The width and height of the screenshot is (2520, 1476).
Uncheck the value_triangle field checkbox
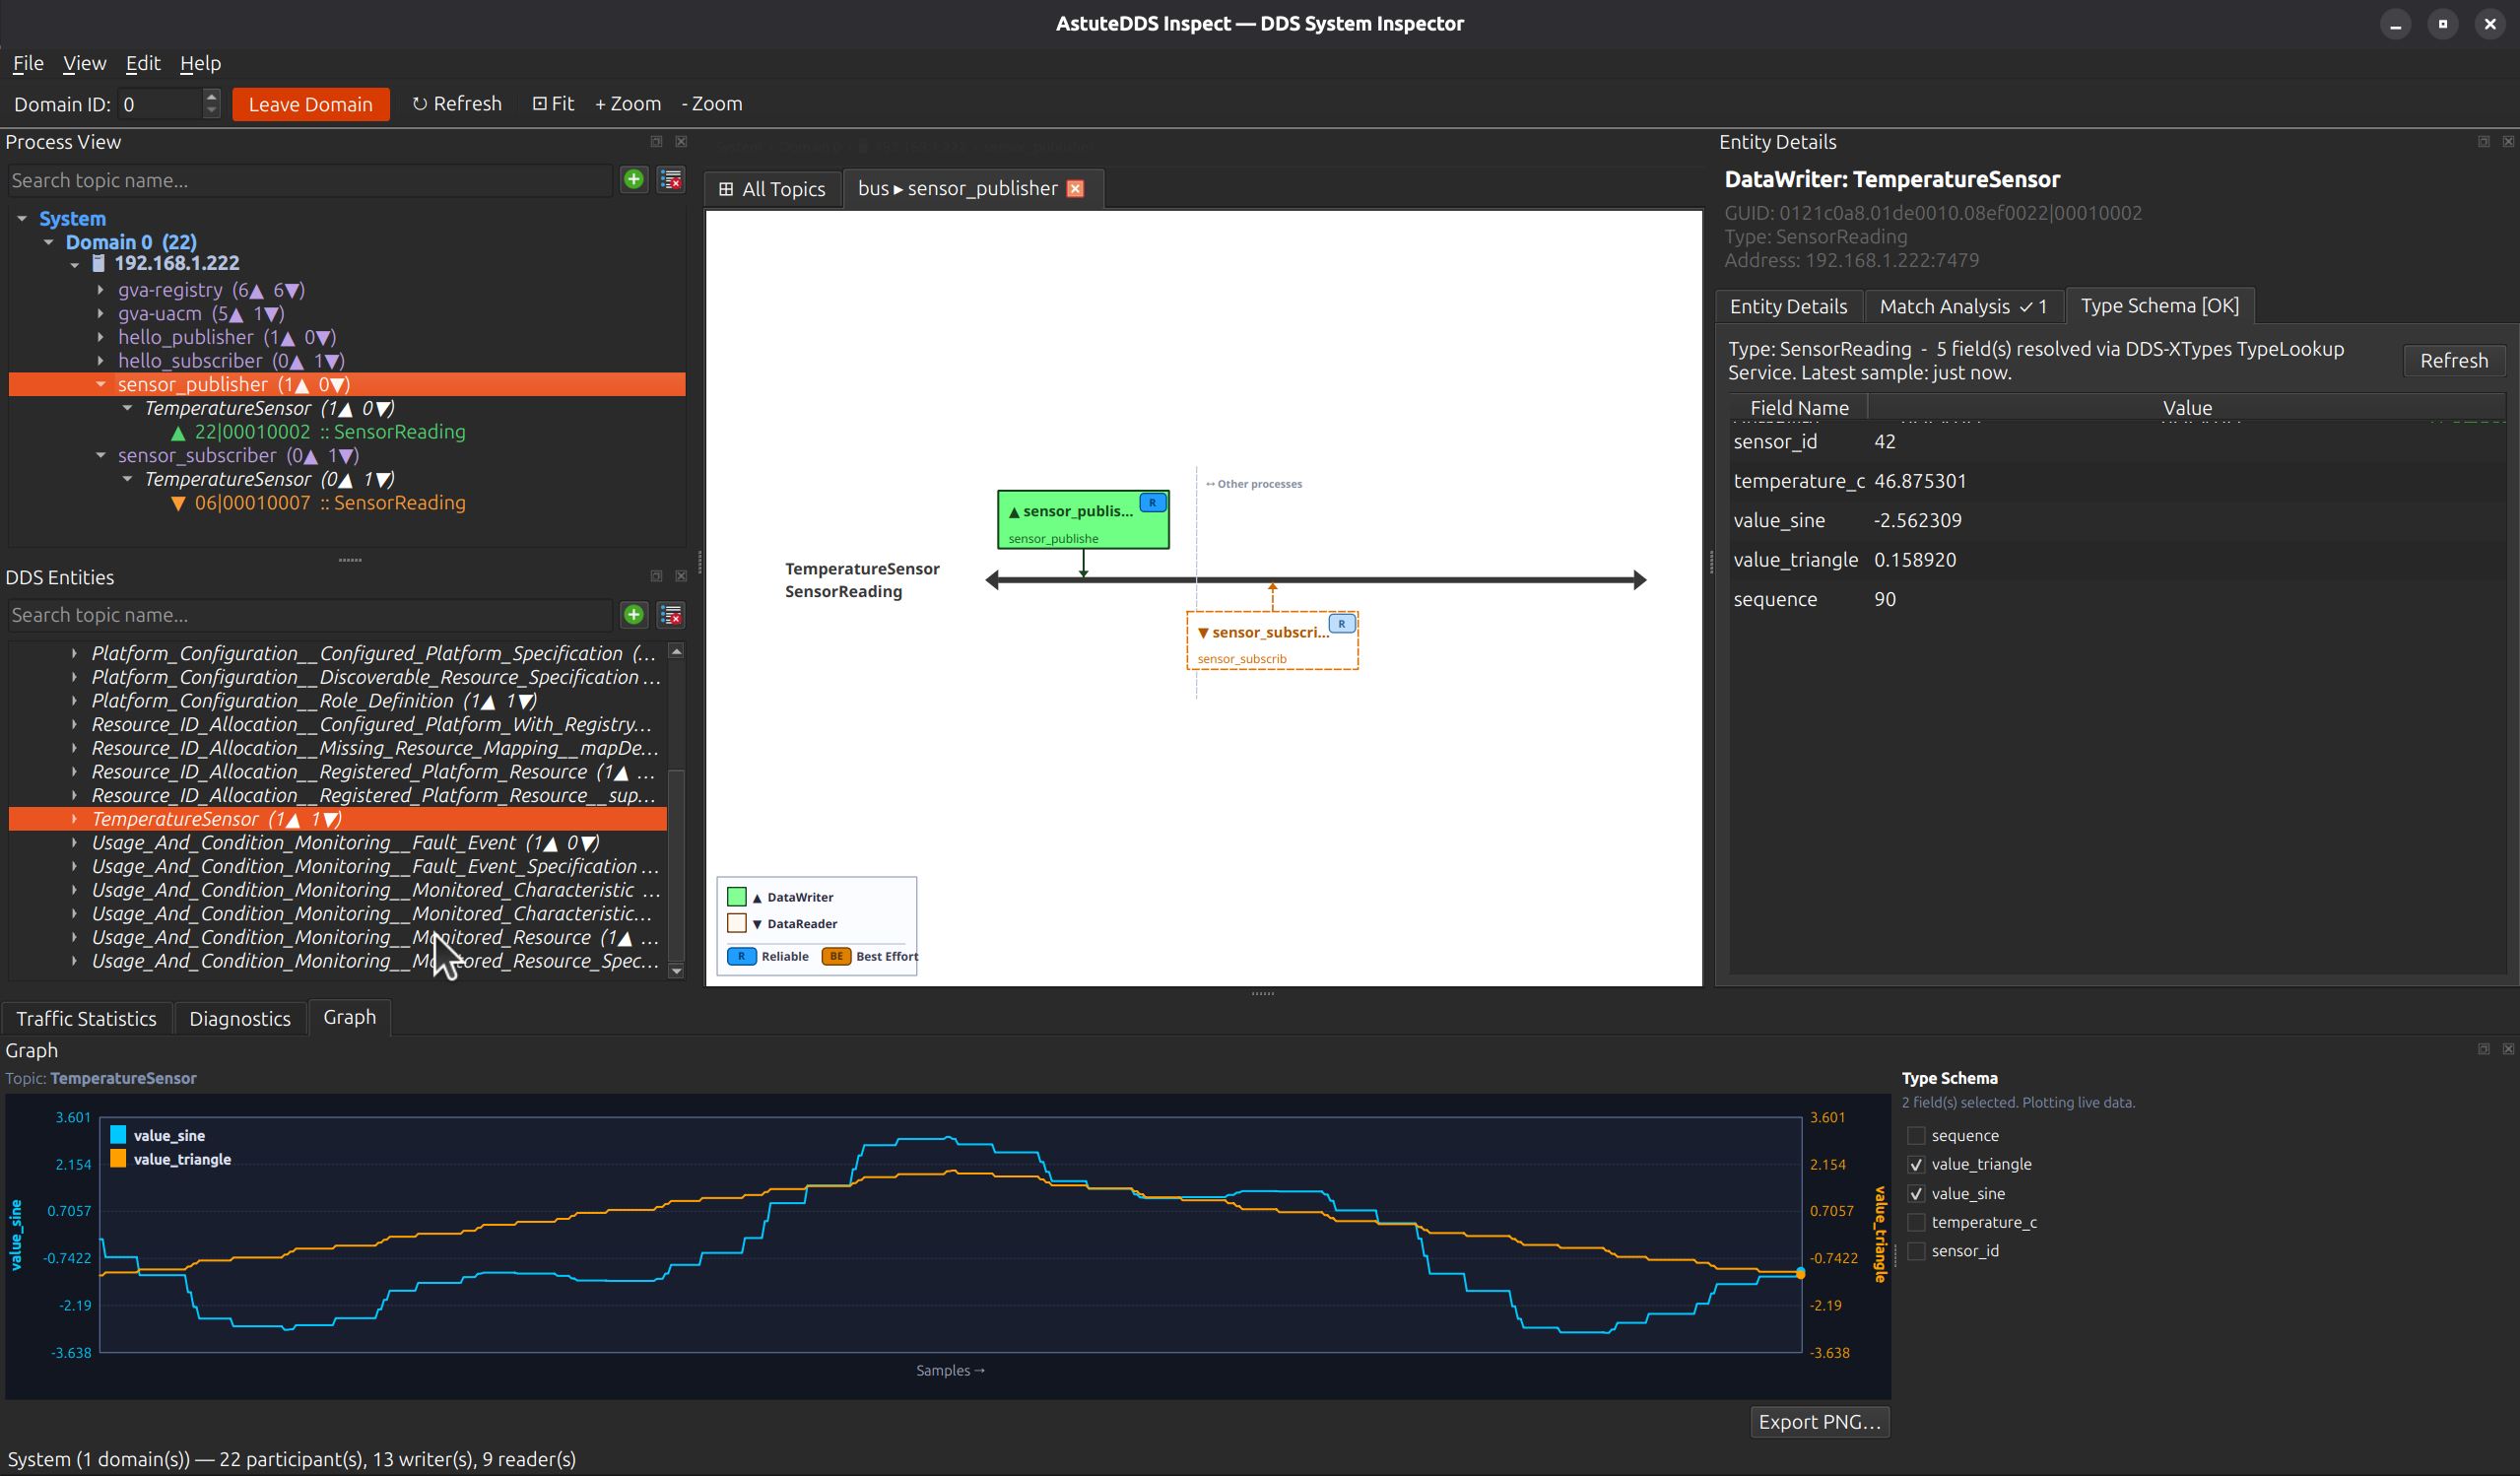(x=1916, y=1165)
